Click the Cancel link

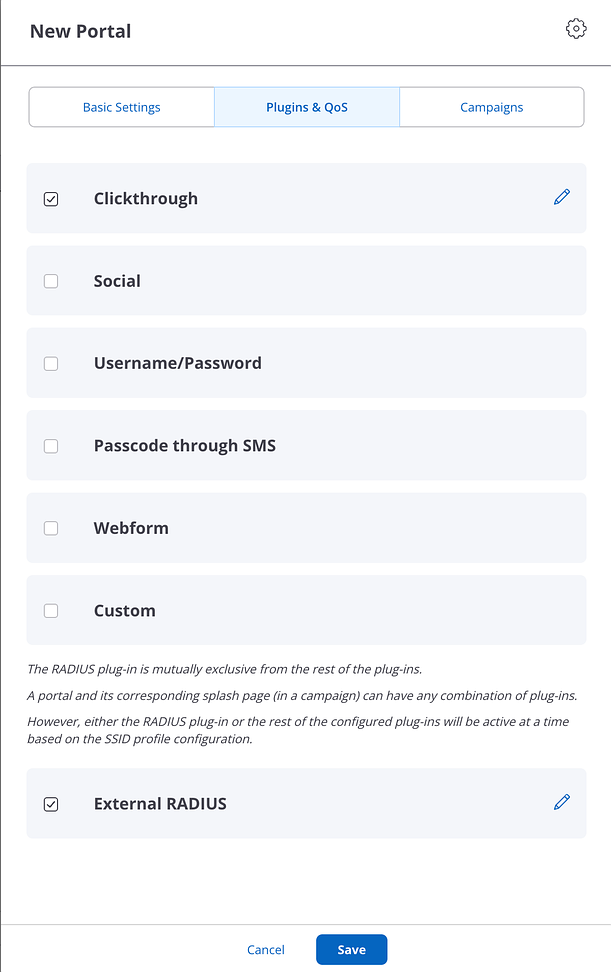coord(266,950)
